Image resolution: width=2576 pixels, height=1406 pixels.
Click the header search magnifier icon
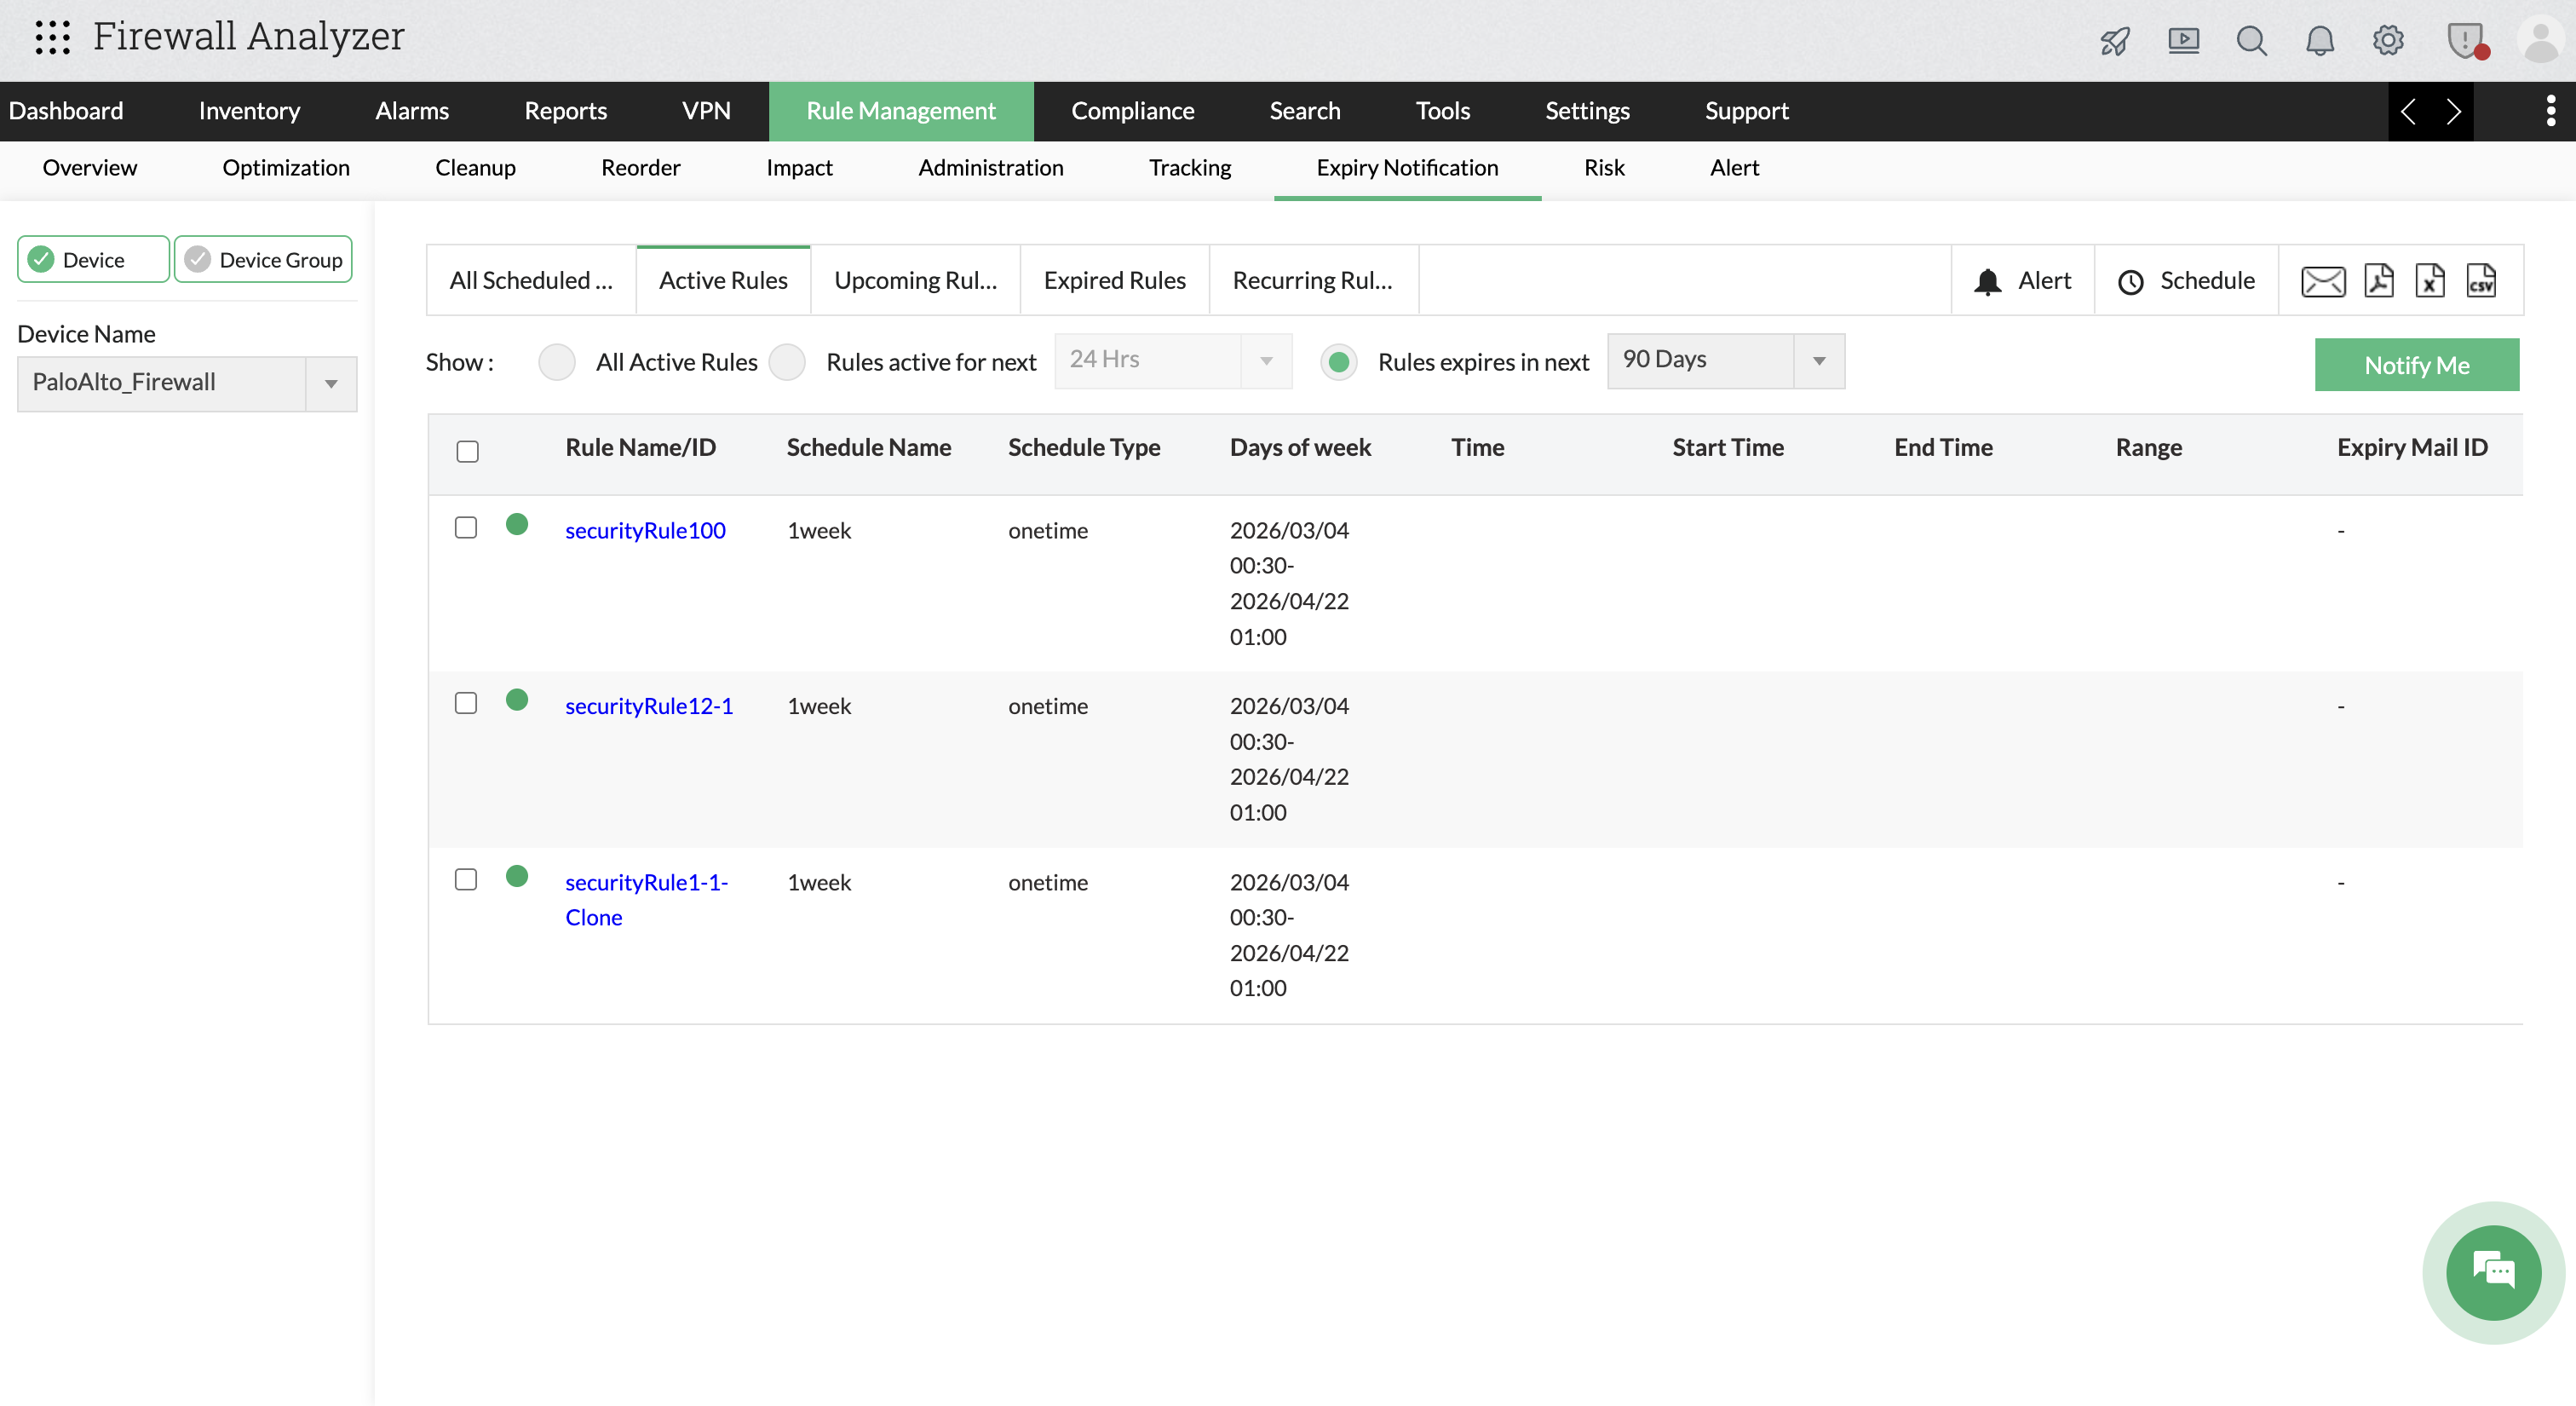(2251, 41)
